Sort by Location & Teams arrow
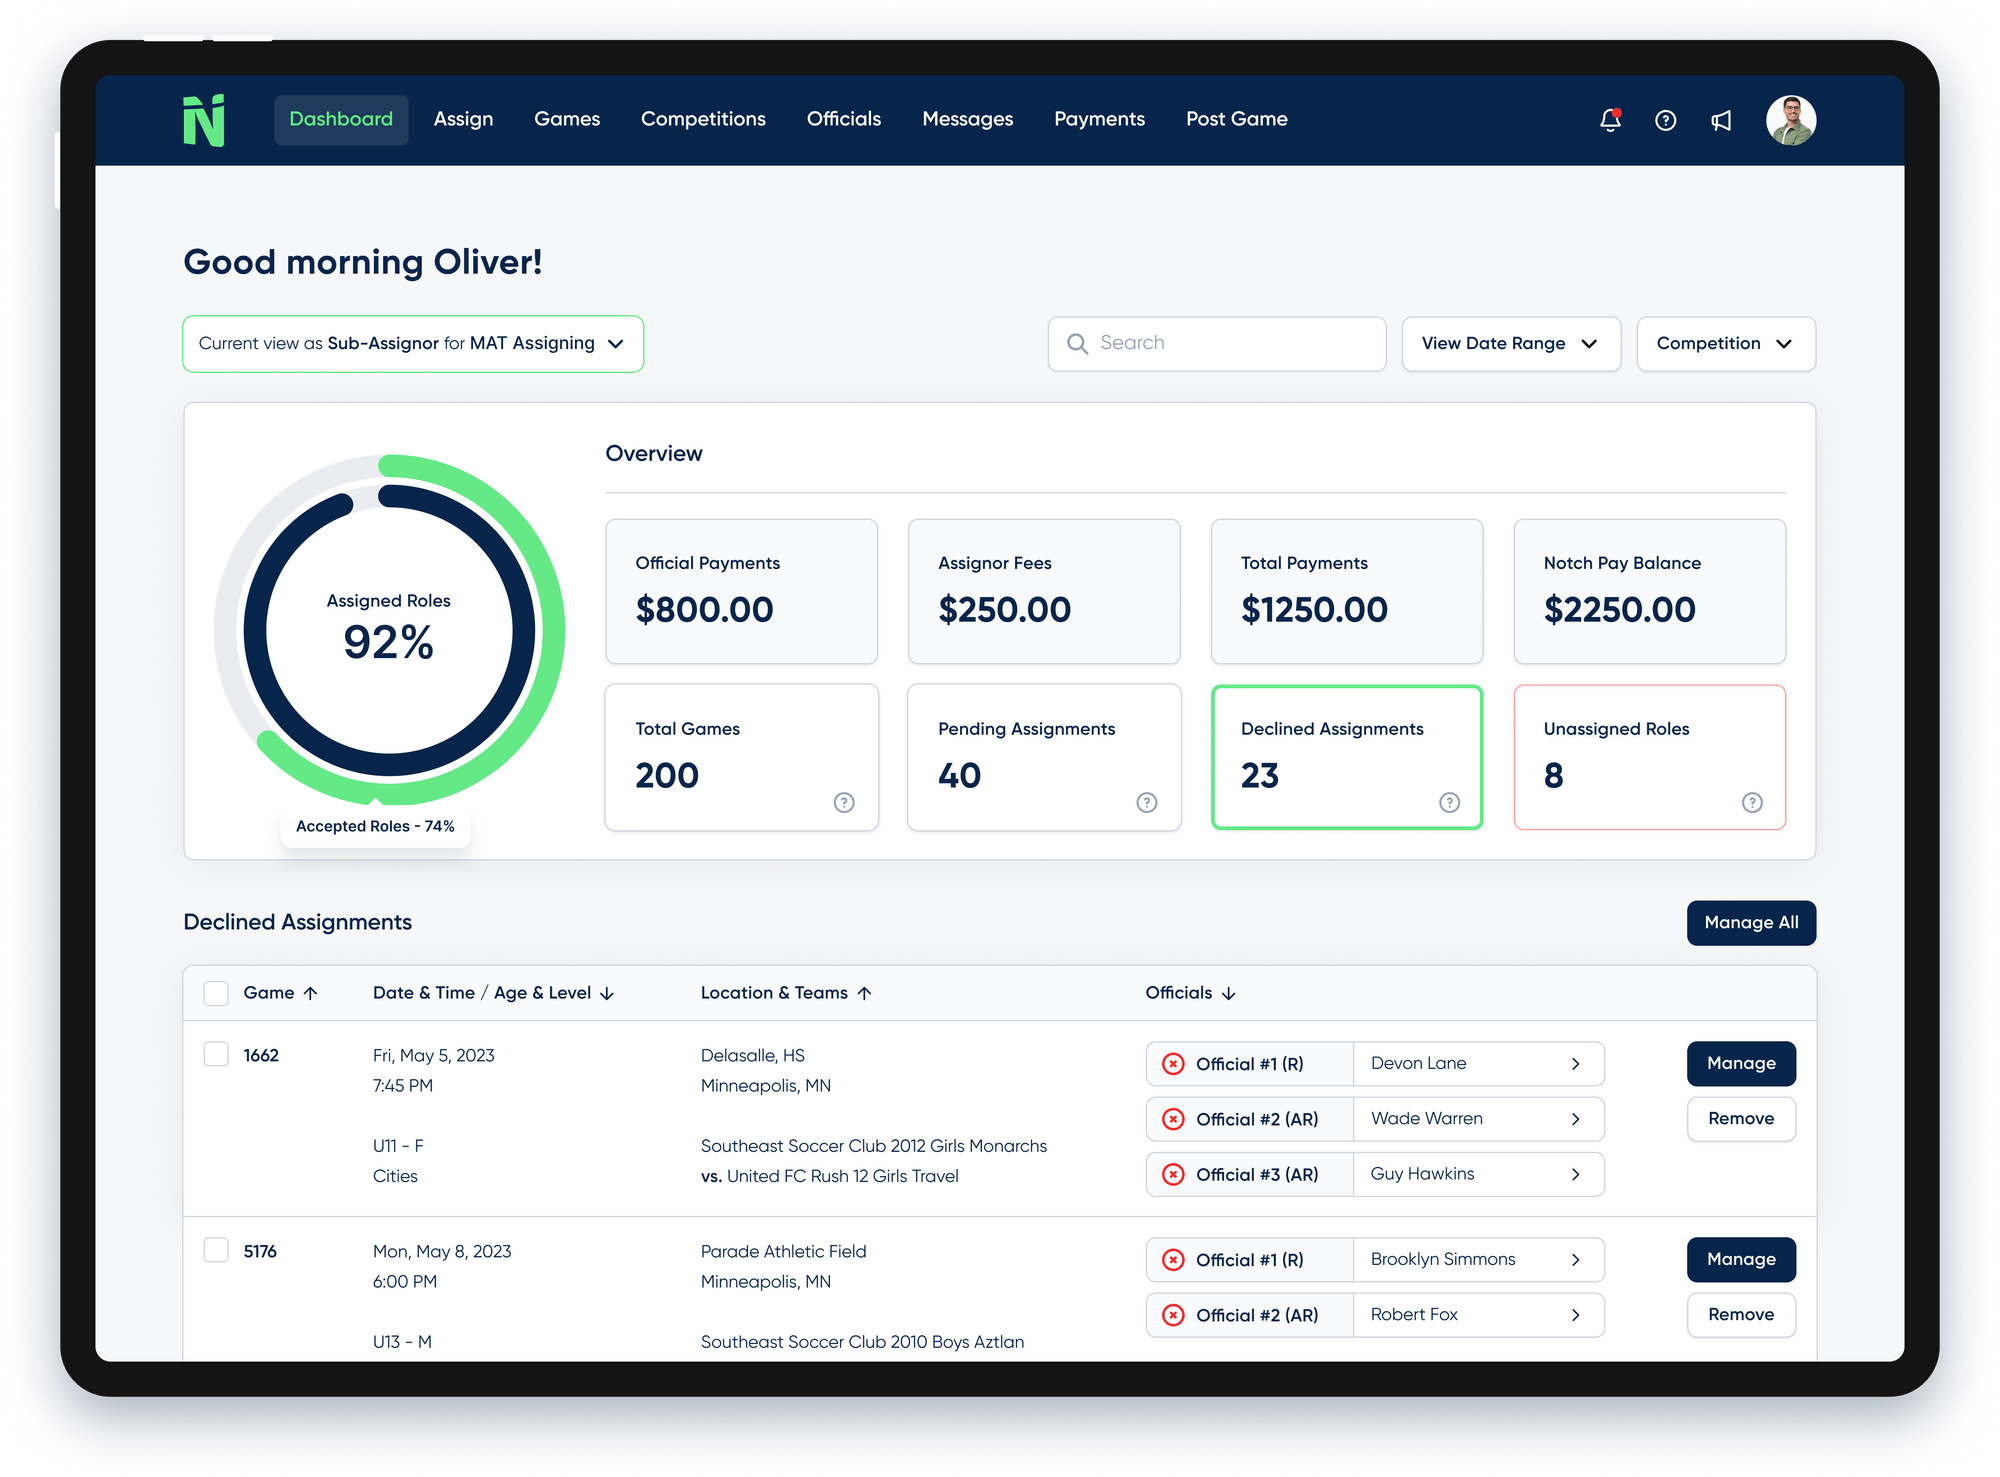This screenshot has height=1477, width=2000. 865,993
